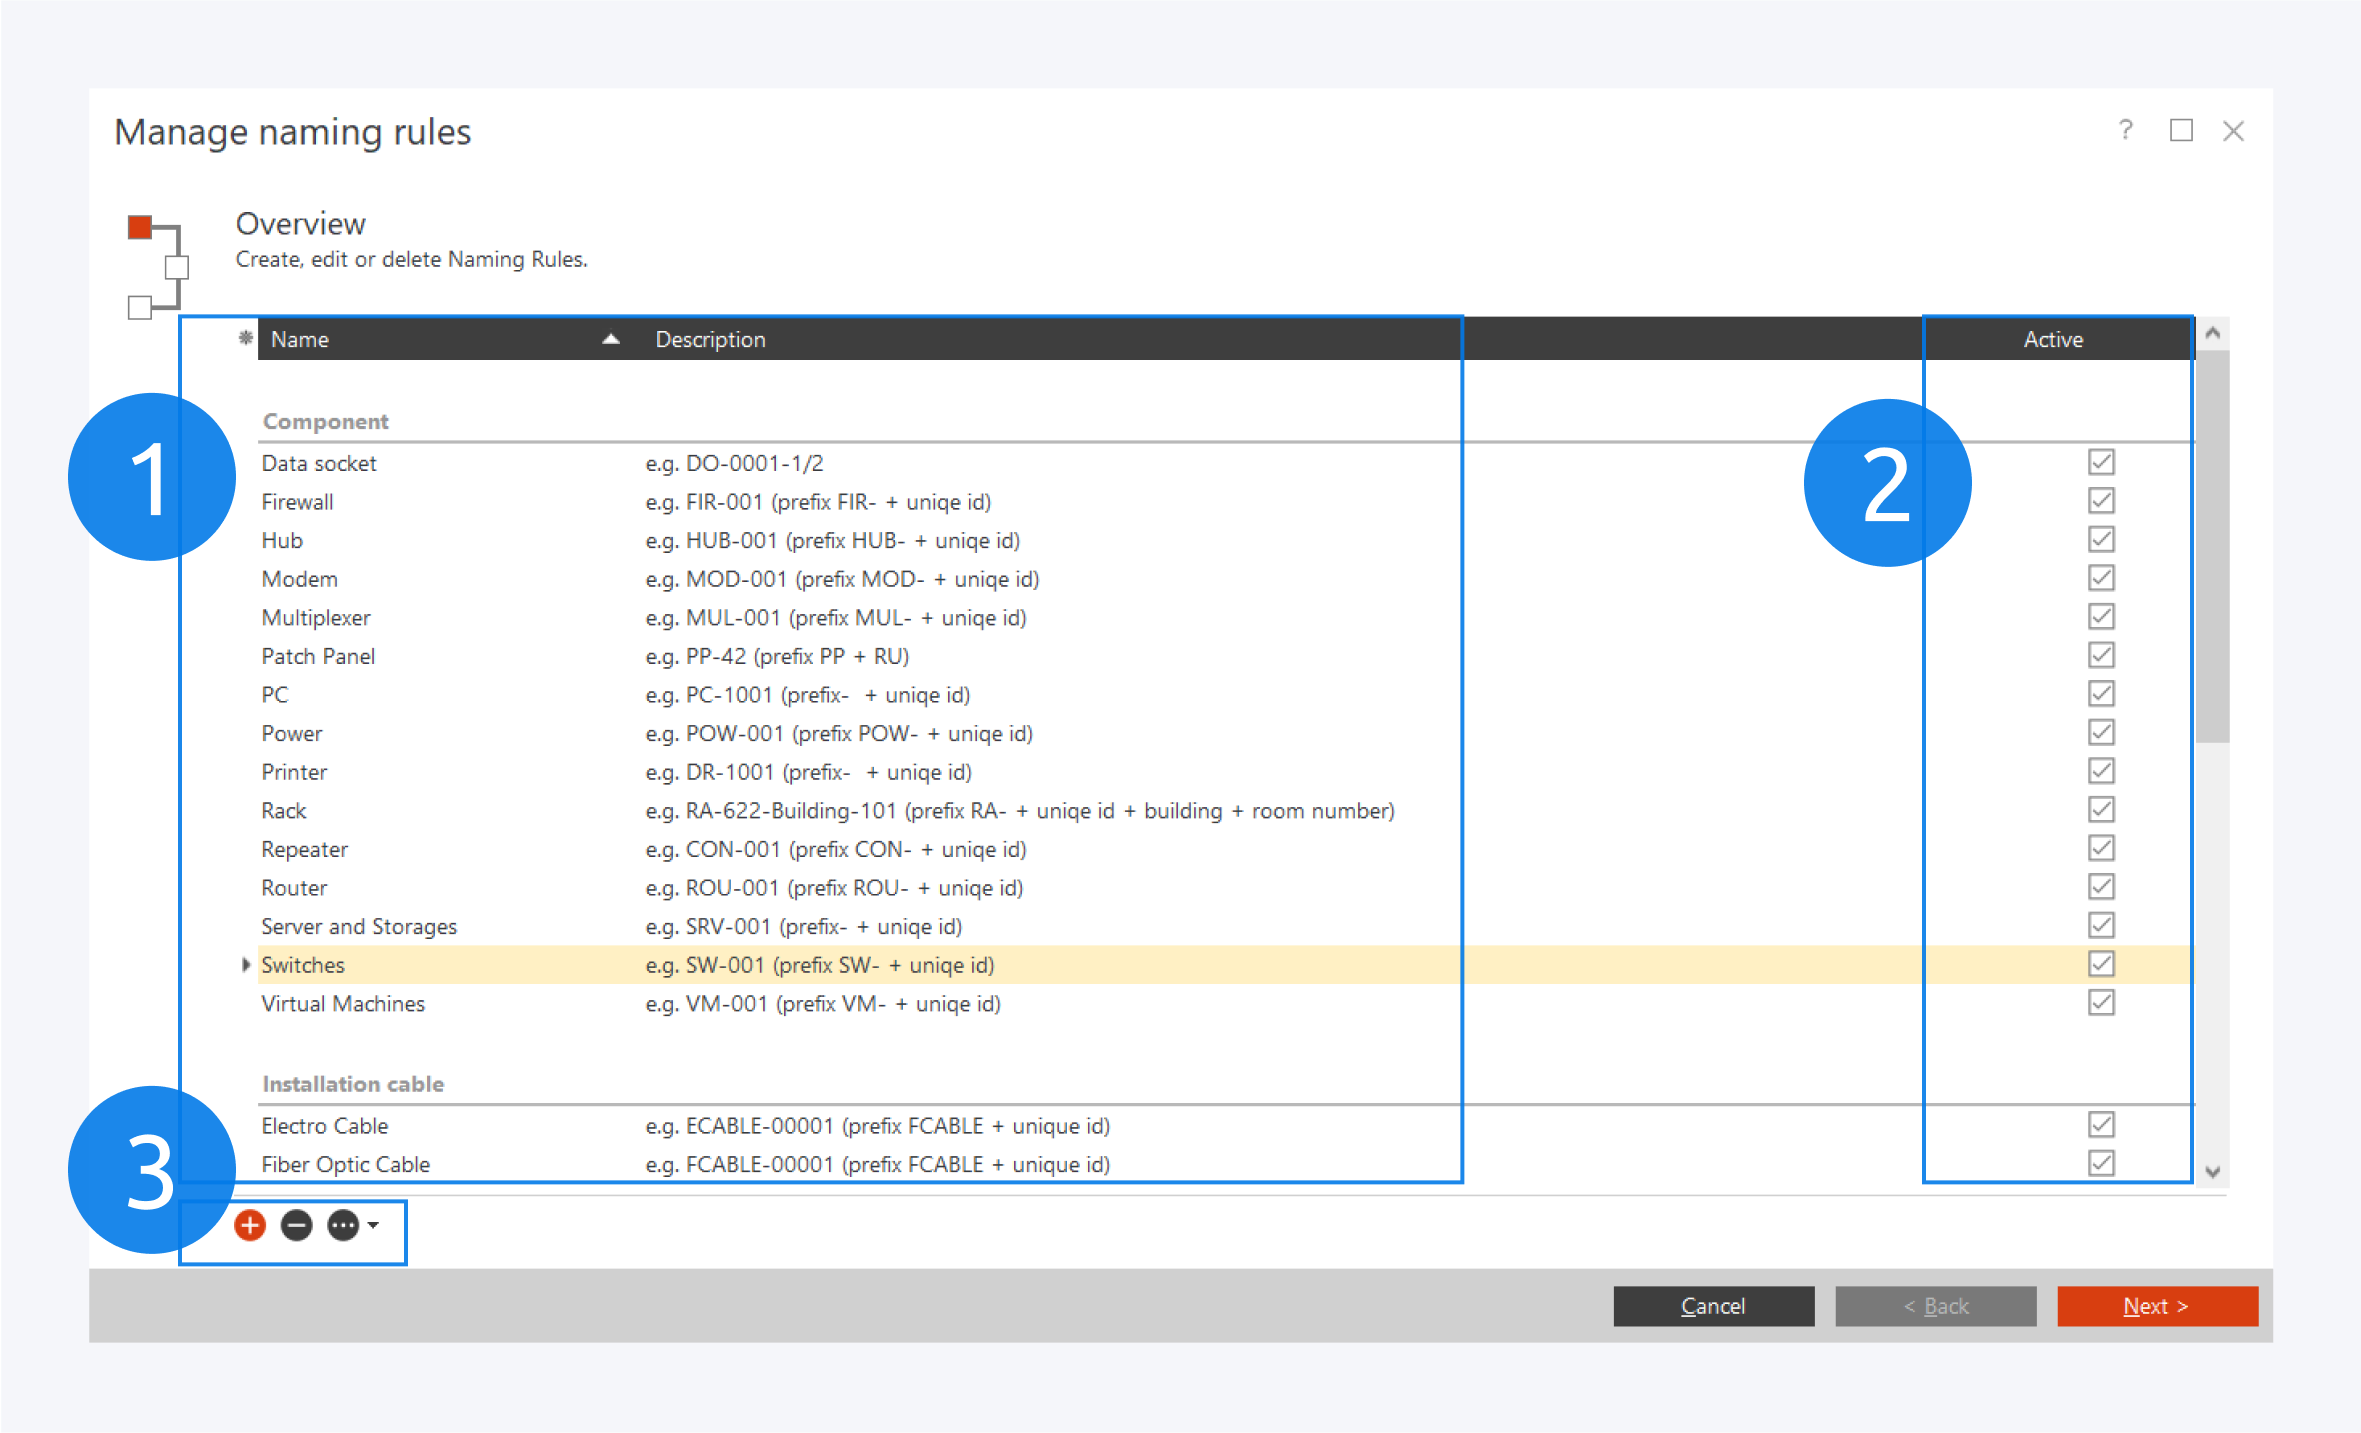Toggle the Name column sort arrow
This screenshot has width=2361, height=1433.
(611, 339)
